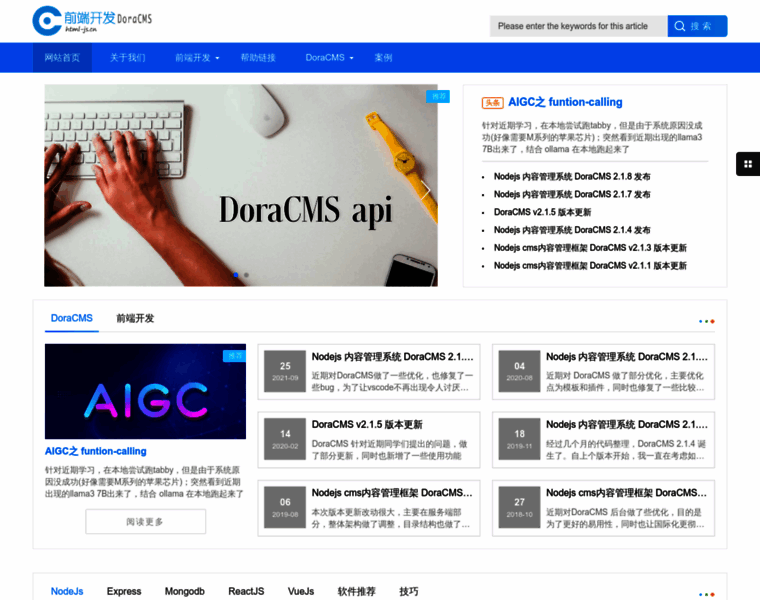Click the 推荐 tag on AIGC thumbnail
Viewport: 760px width, 600px height.
click(x=235, y=356)
